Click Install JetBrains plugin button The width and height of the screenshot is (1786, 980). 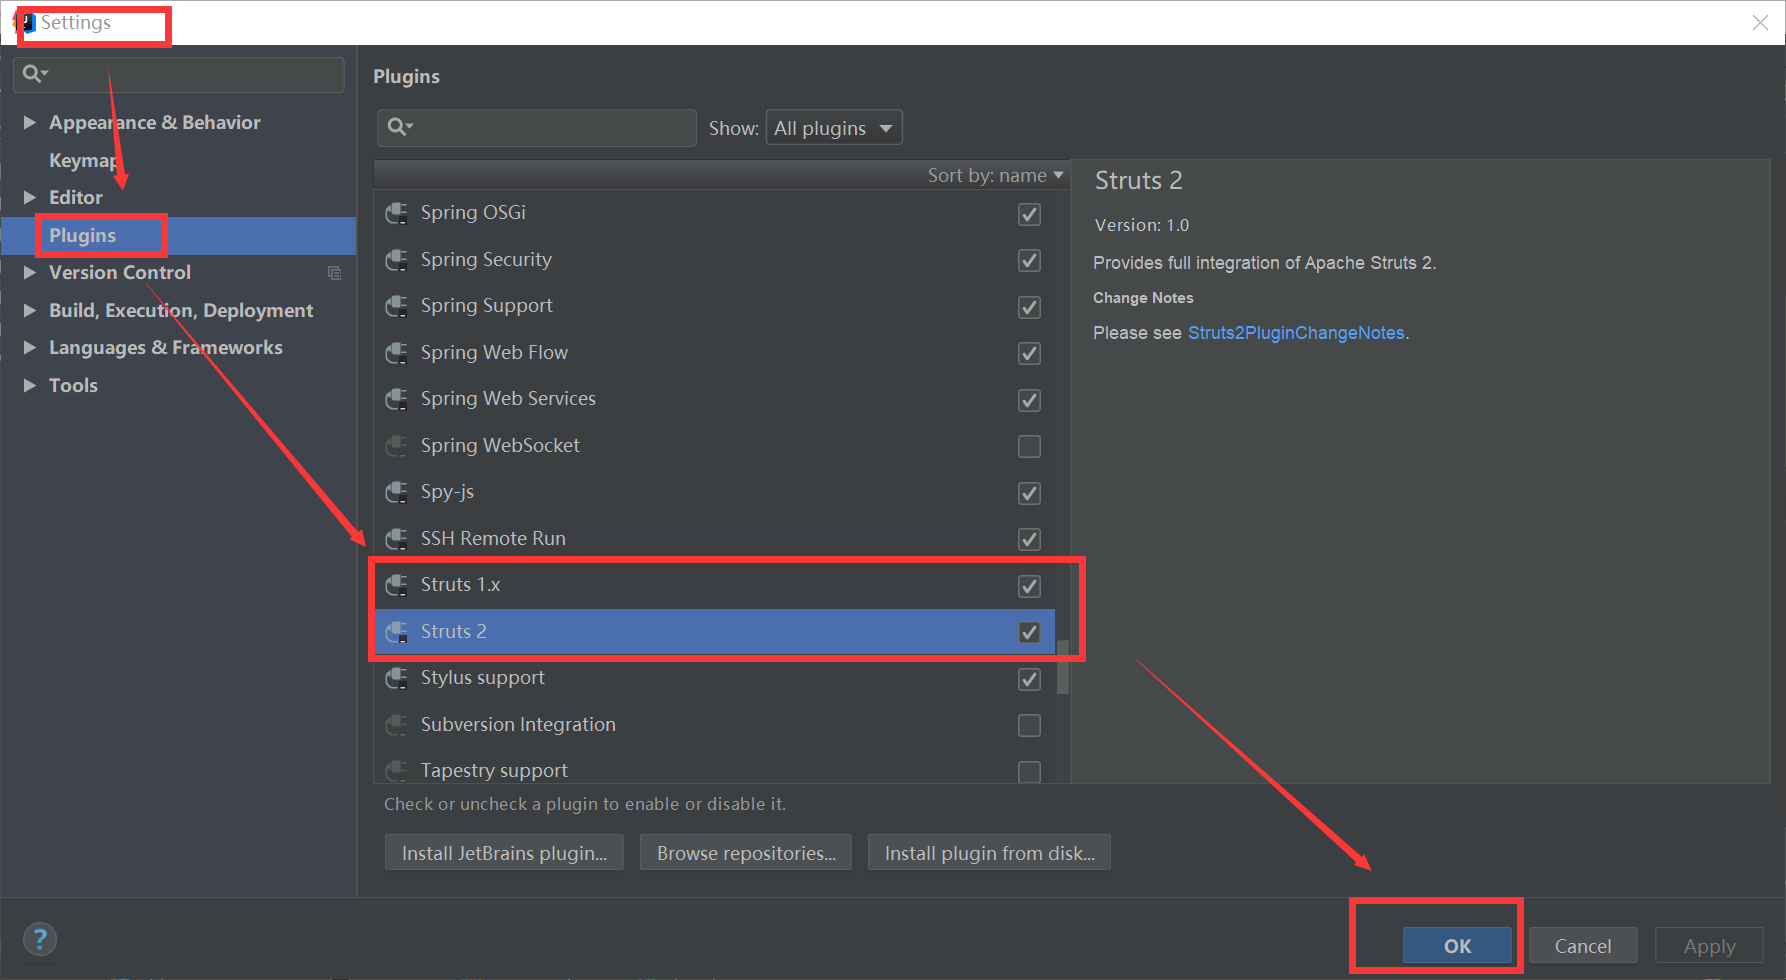[504, 853]
